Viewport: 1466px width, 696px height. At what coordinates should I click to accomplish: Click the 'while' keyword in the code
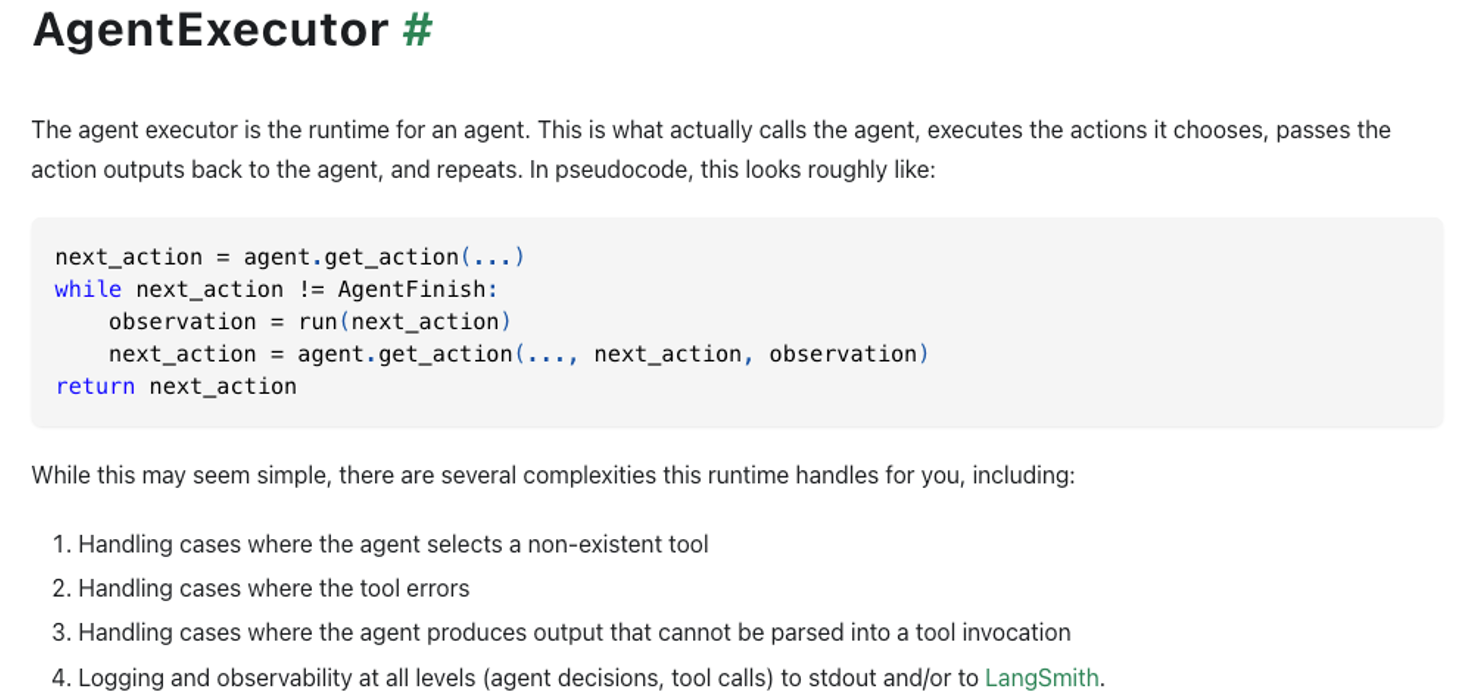(x=88, y=289)
